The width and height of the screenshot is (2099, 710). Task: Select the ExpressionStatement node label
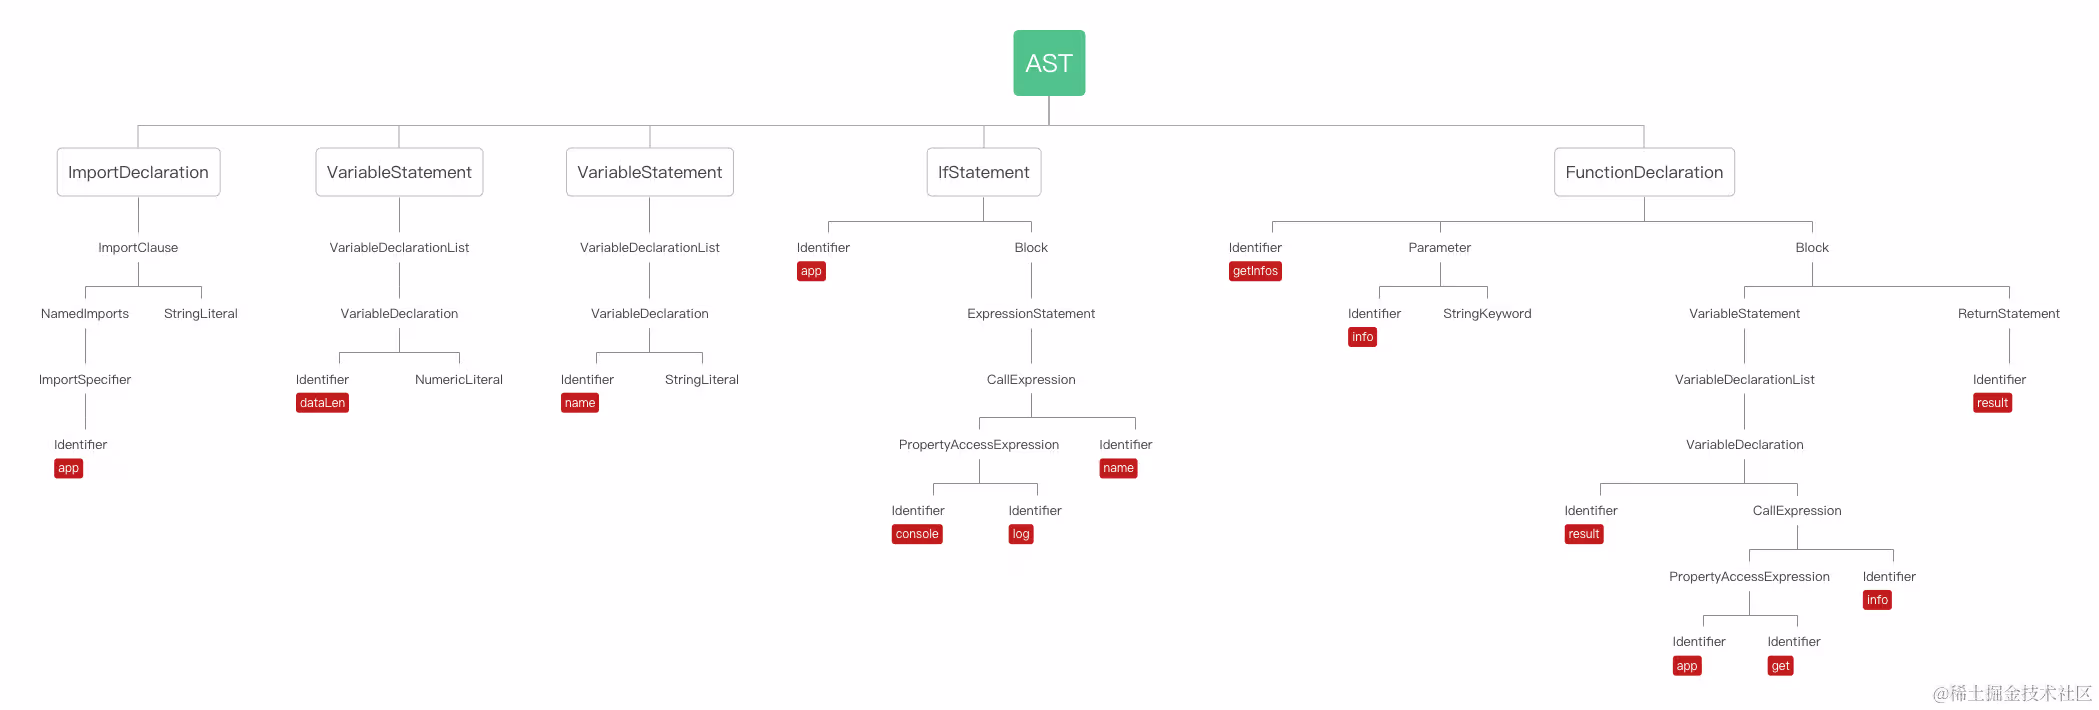click(1031, 314)
